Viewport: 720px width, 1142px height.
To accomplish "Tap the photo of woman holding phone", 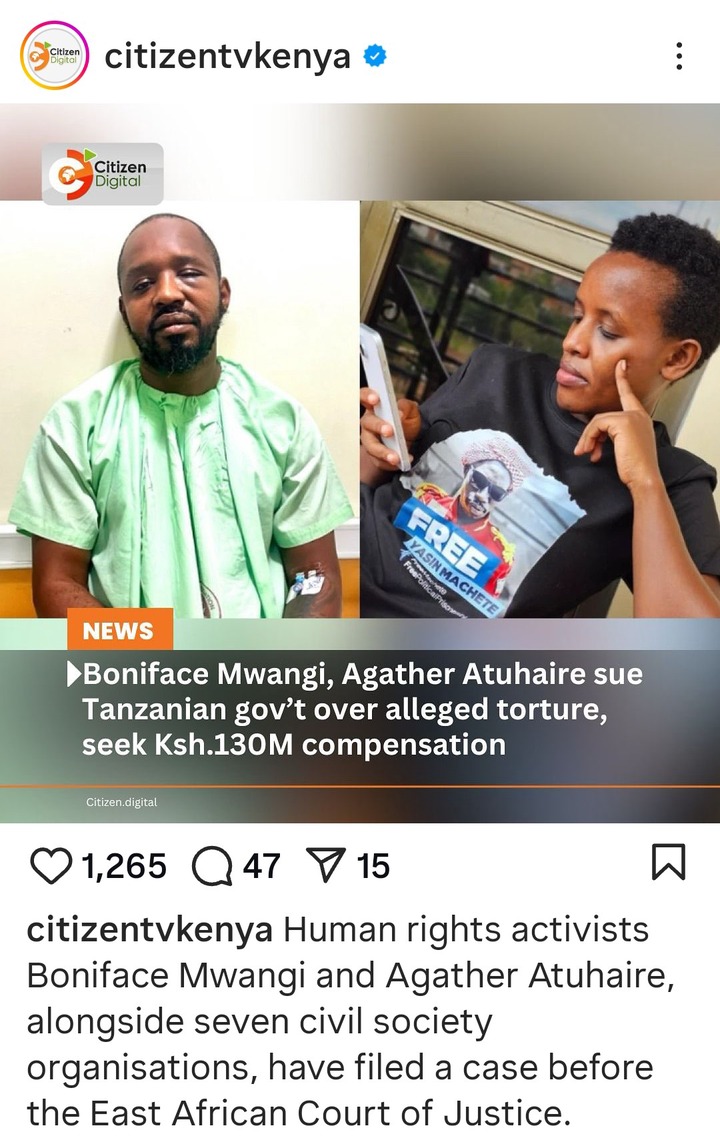I will (540, 409).
